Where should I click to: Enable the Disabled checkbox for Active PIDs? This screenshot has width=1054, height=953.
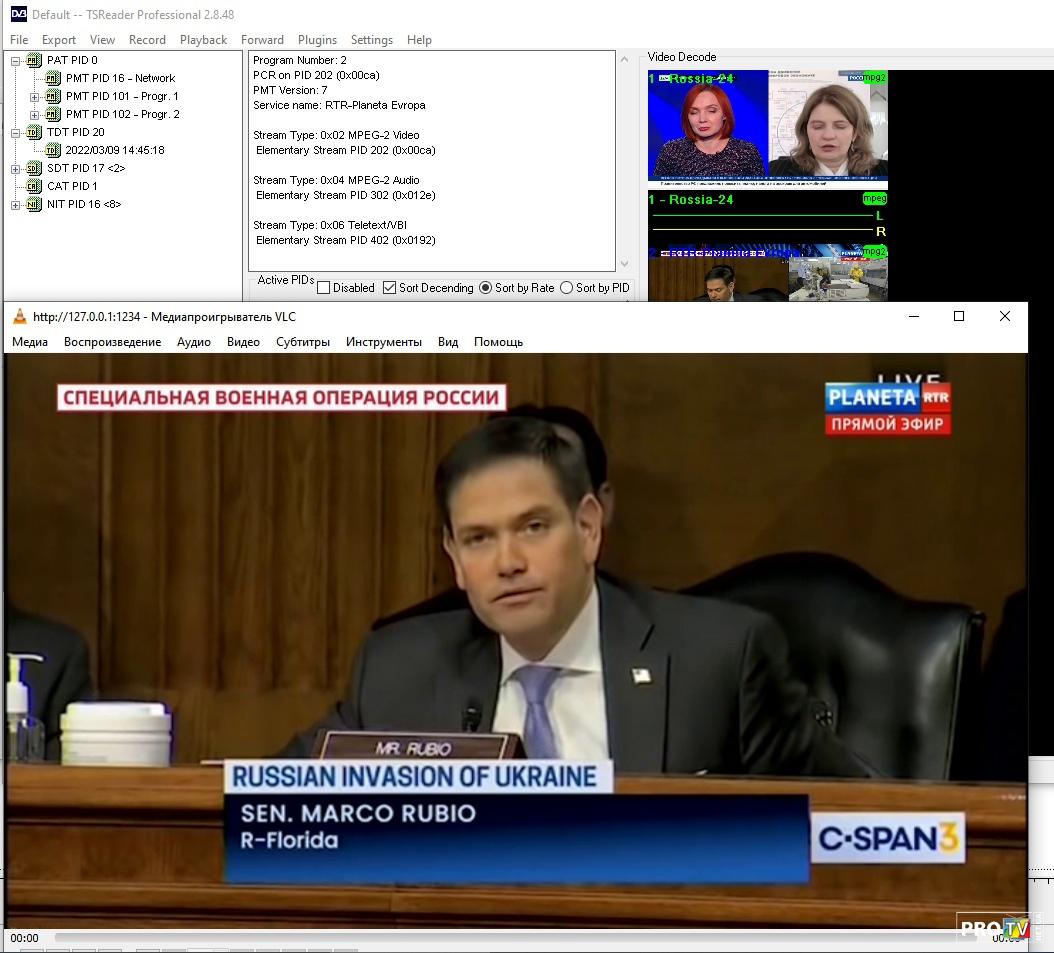pyautogui.click(x=323, y=288)
